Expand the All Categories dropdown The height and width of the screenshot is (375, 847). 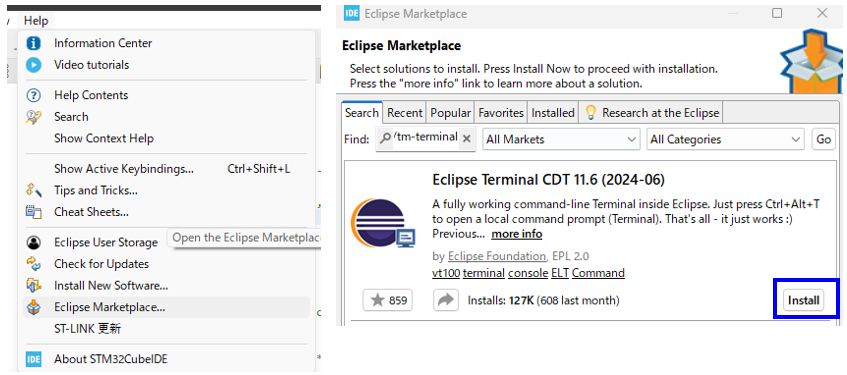click(x=725, y=139)
